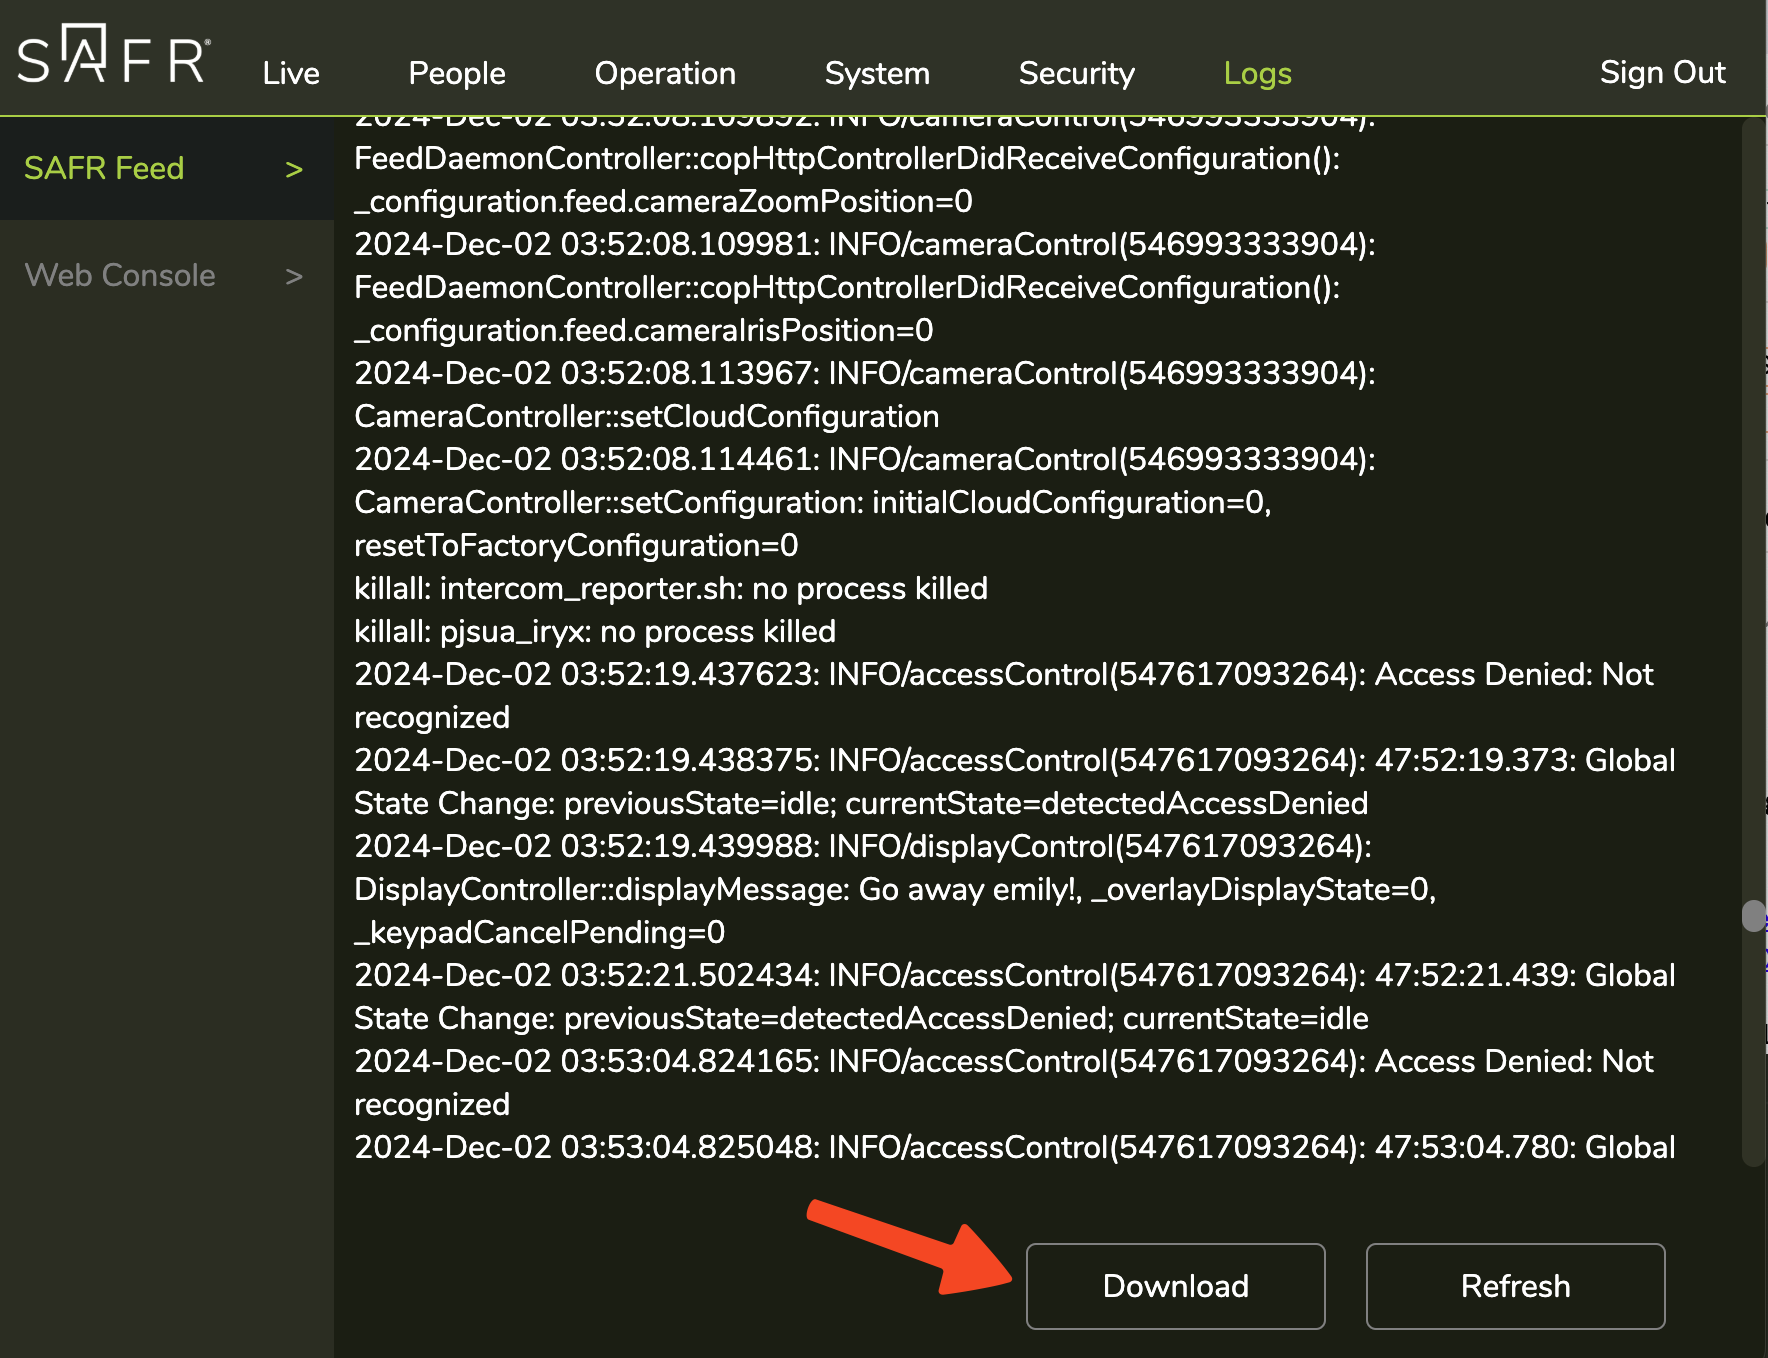Image resolution: width=1768 pixels, height=1358 pixels.
Task: Select the Logs navigation tab
Action: tap(1257, 73)
